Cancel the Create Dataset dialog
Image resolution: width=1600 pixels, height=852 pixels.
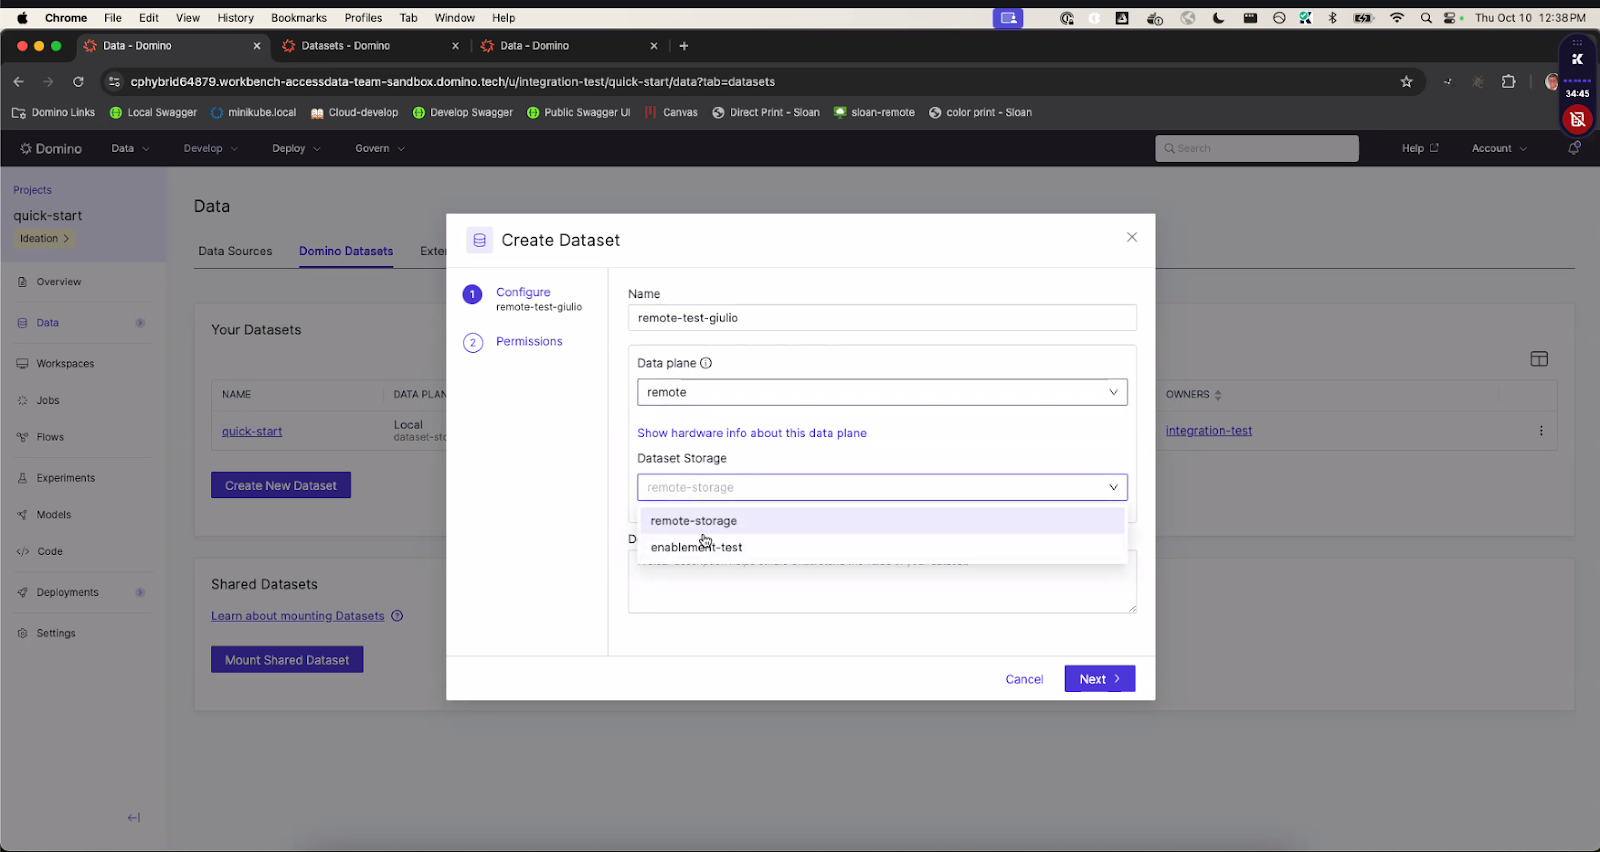[1024, 679]
